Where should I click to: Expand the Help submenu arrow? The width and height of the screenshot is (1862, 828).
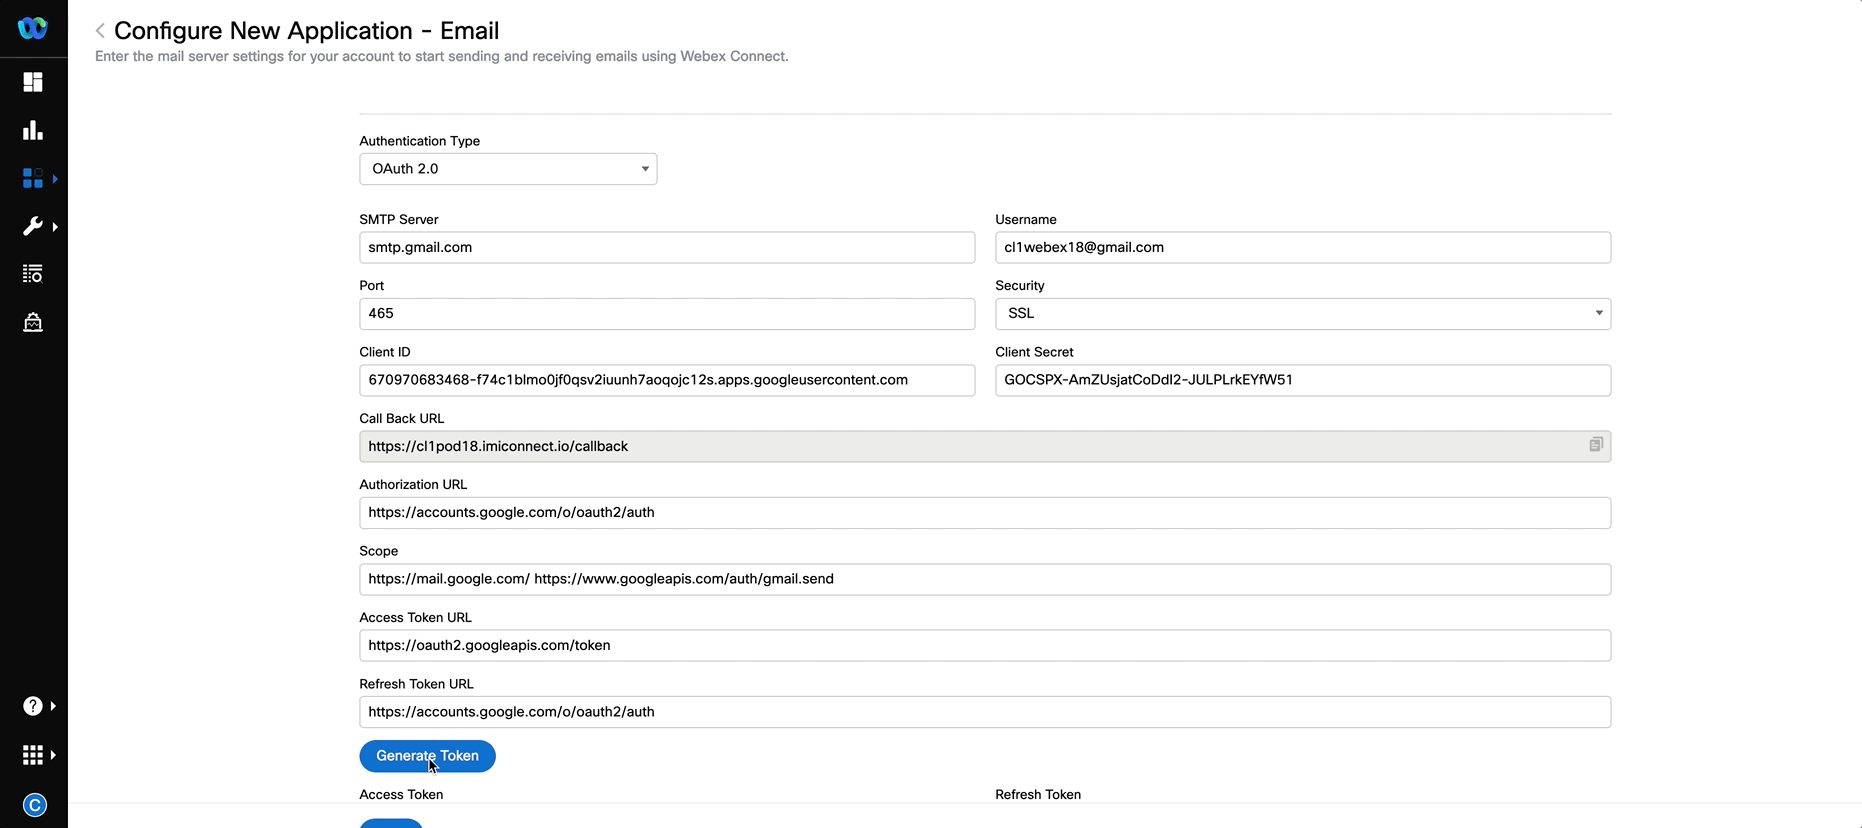53,706
